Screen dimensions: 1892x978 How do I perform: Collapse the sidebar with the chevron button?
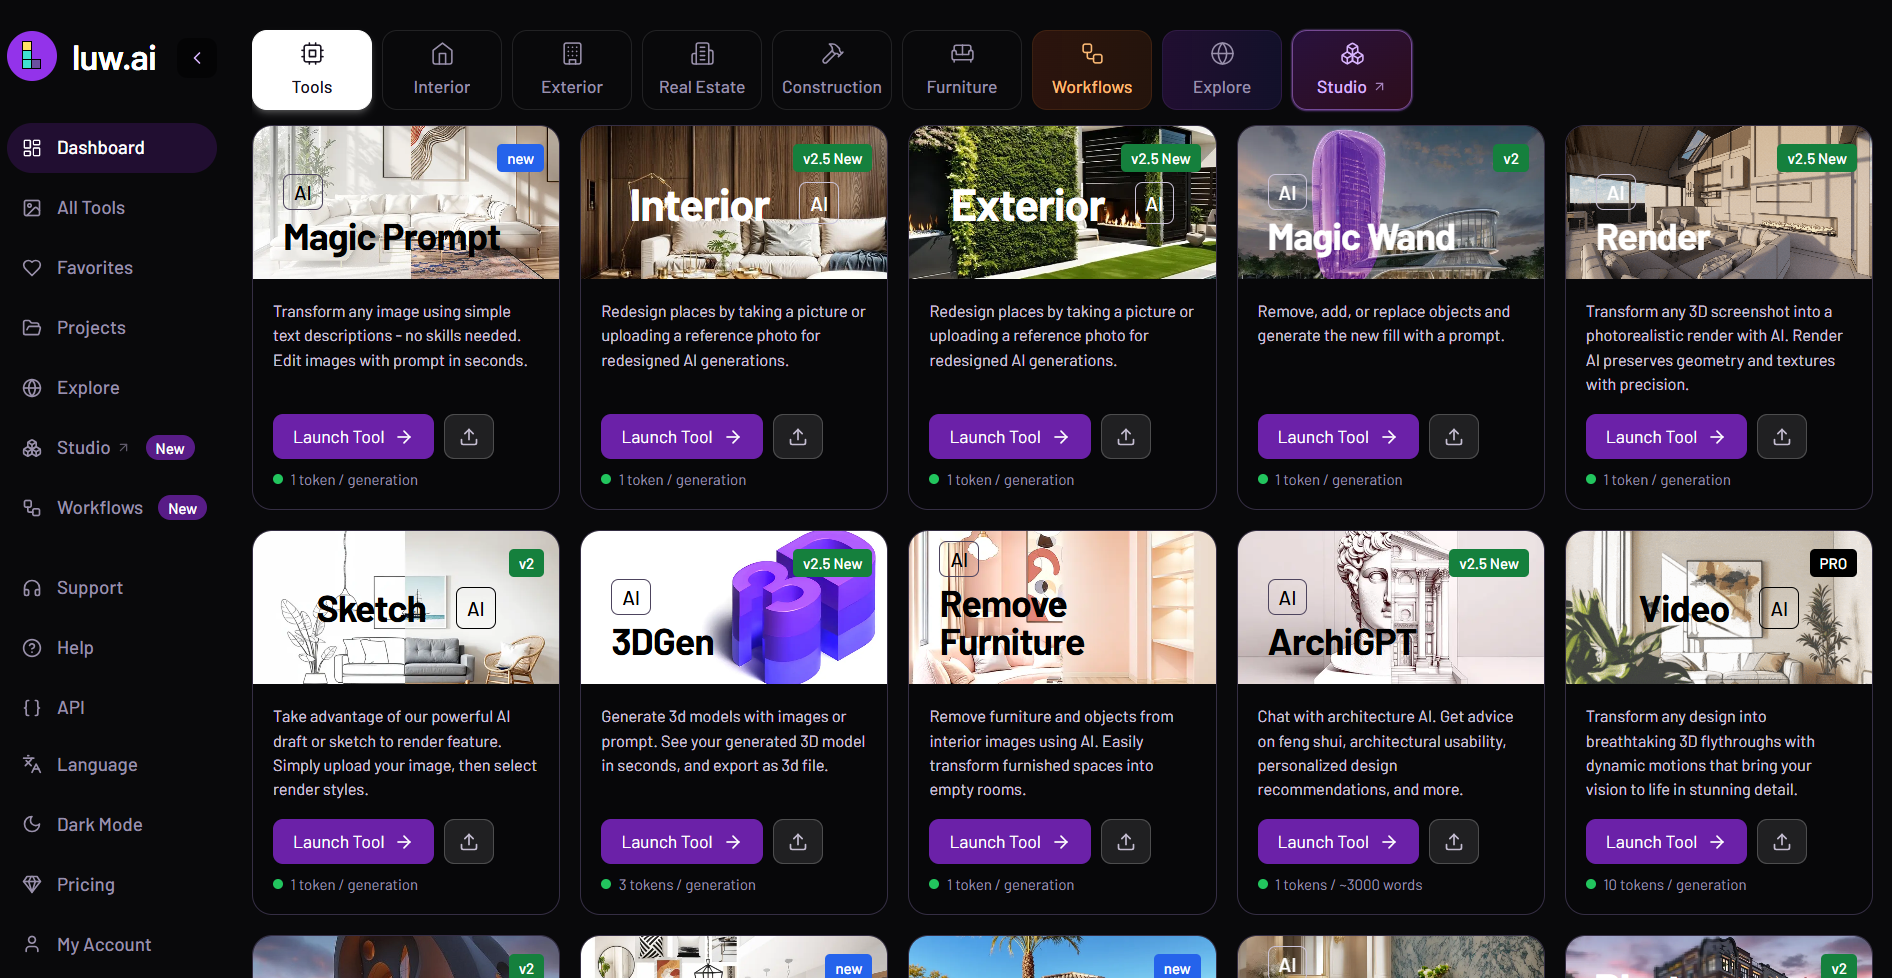point(197,58)
